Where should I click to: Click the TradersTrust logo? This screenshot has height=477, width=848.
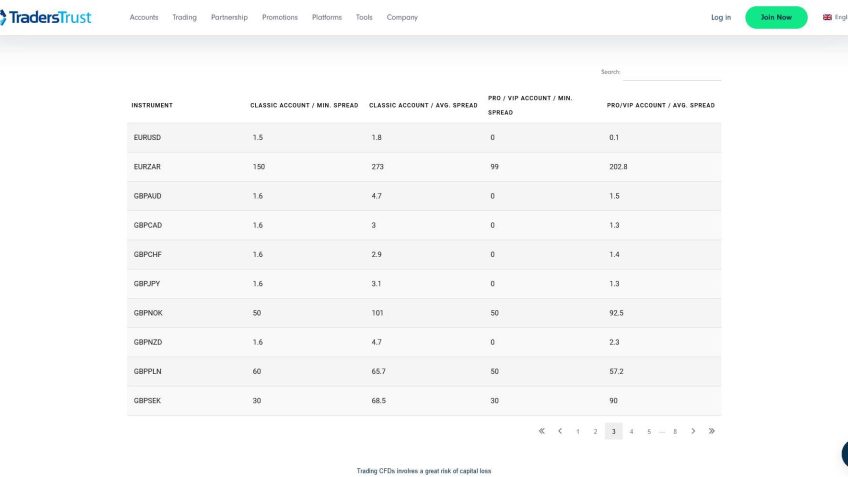[x=46, y=17]
